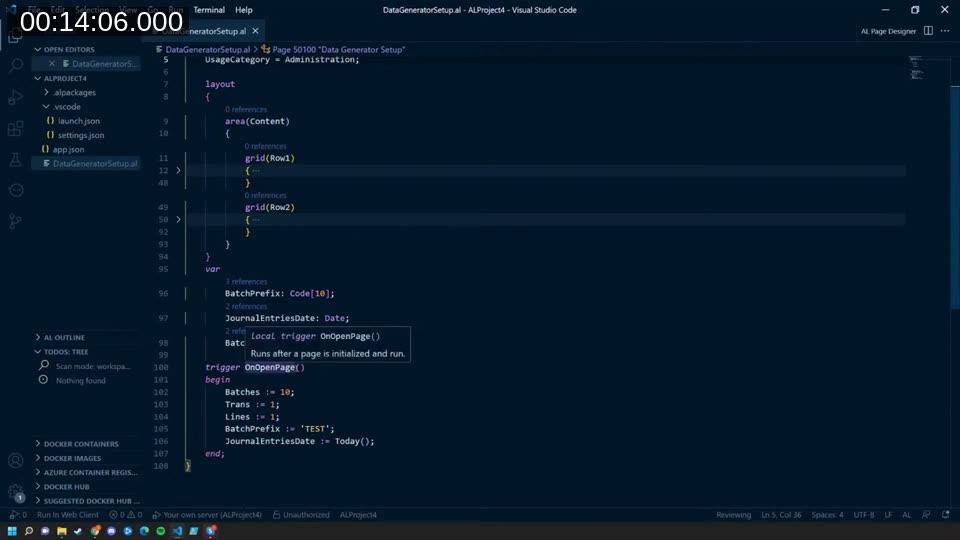Open the Extensions view
The height and width of the screenshot is (540, 960).
click(16, 129)
